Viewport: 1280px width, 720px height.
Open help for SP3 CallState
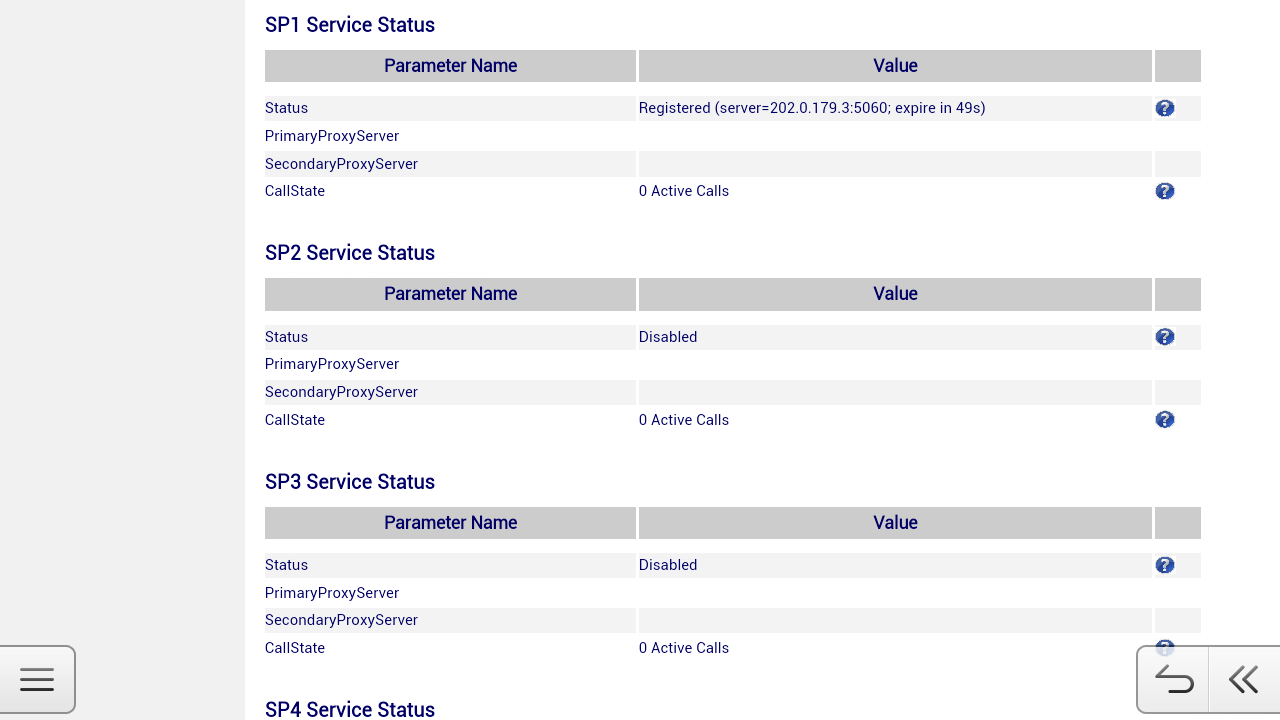1165,647
